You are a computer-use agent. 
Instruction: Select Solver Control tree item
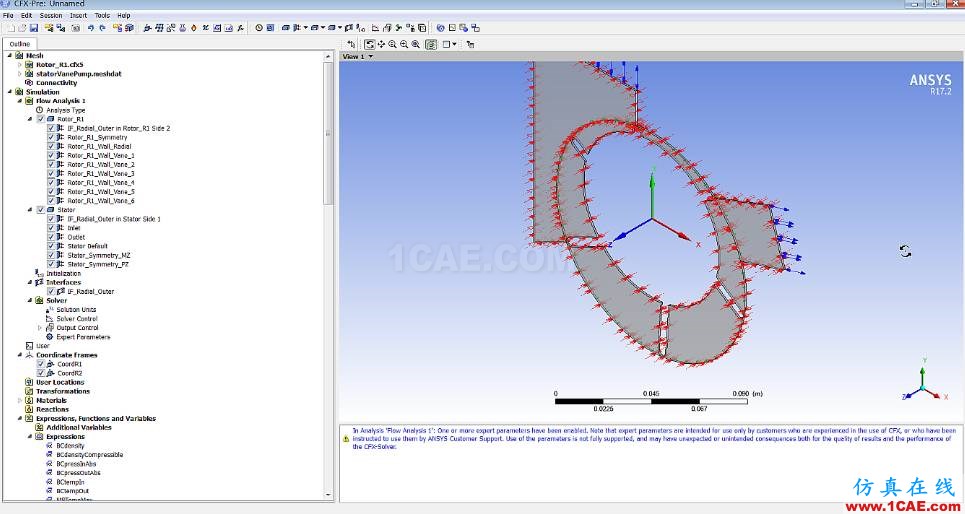(x=77, y=319)
